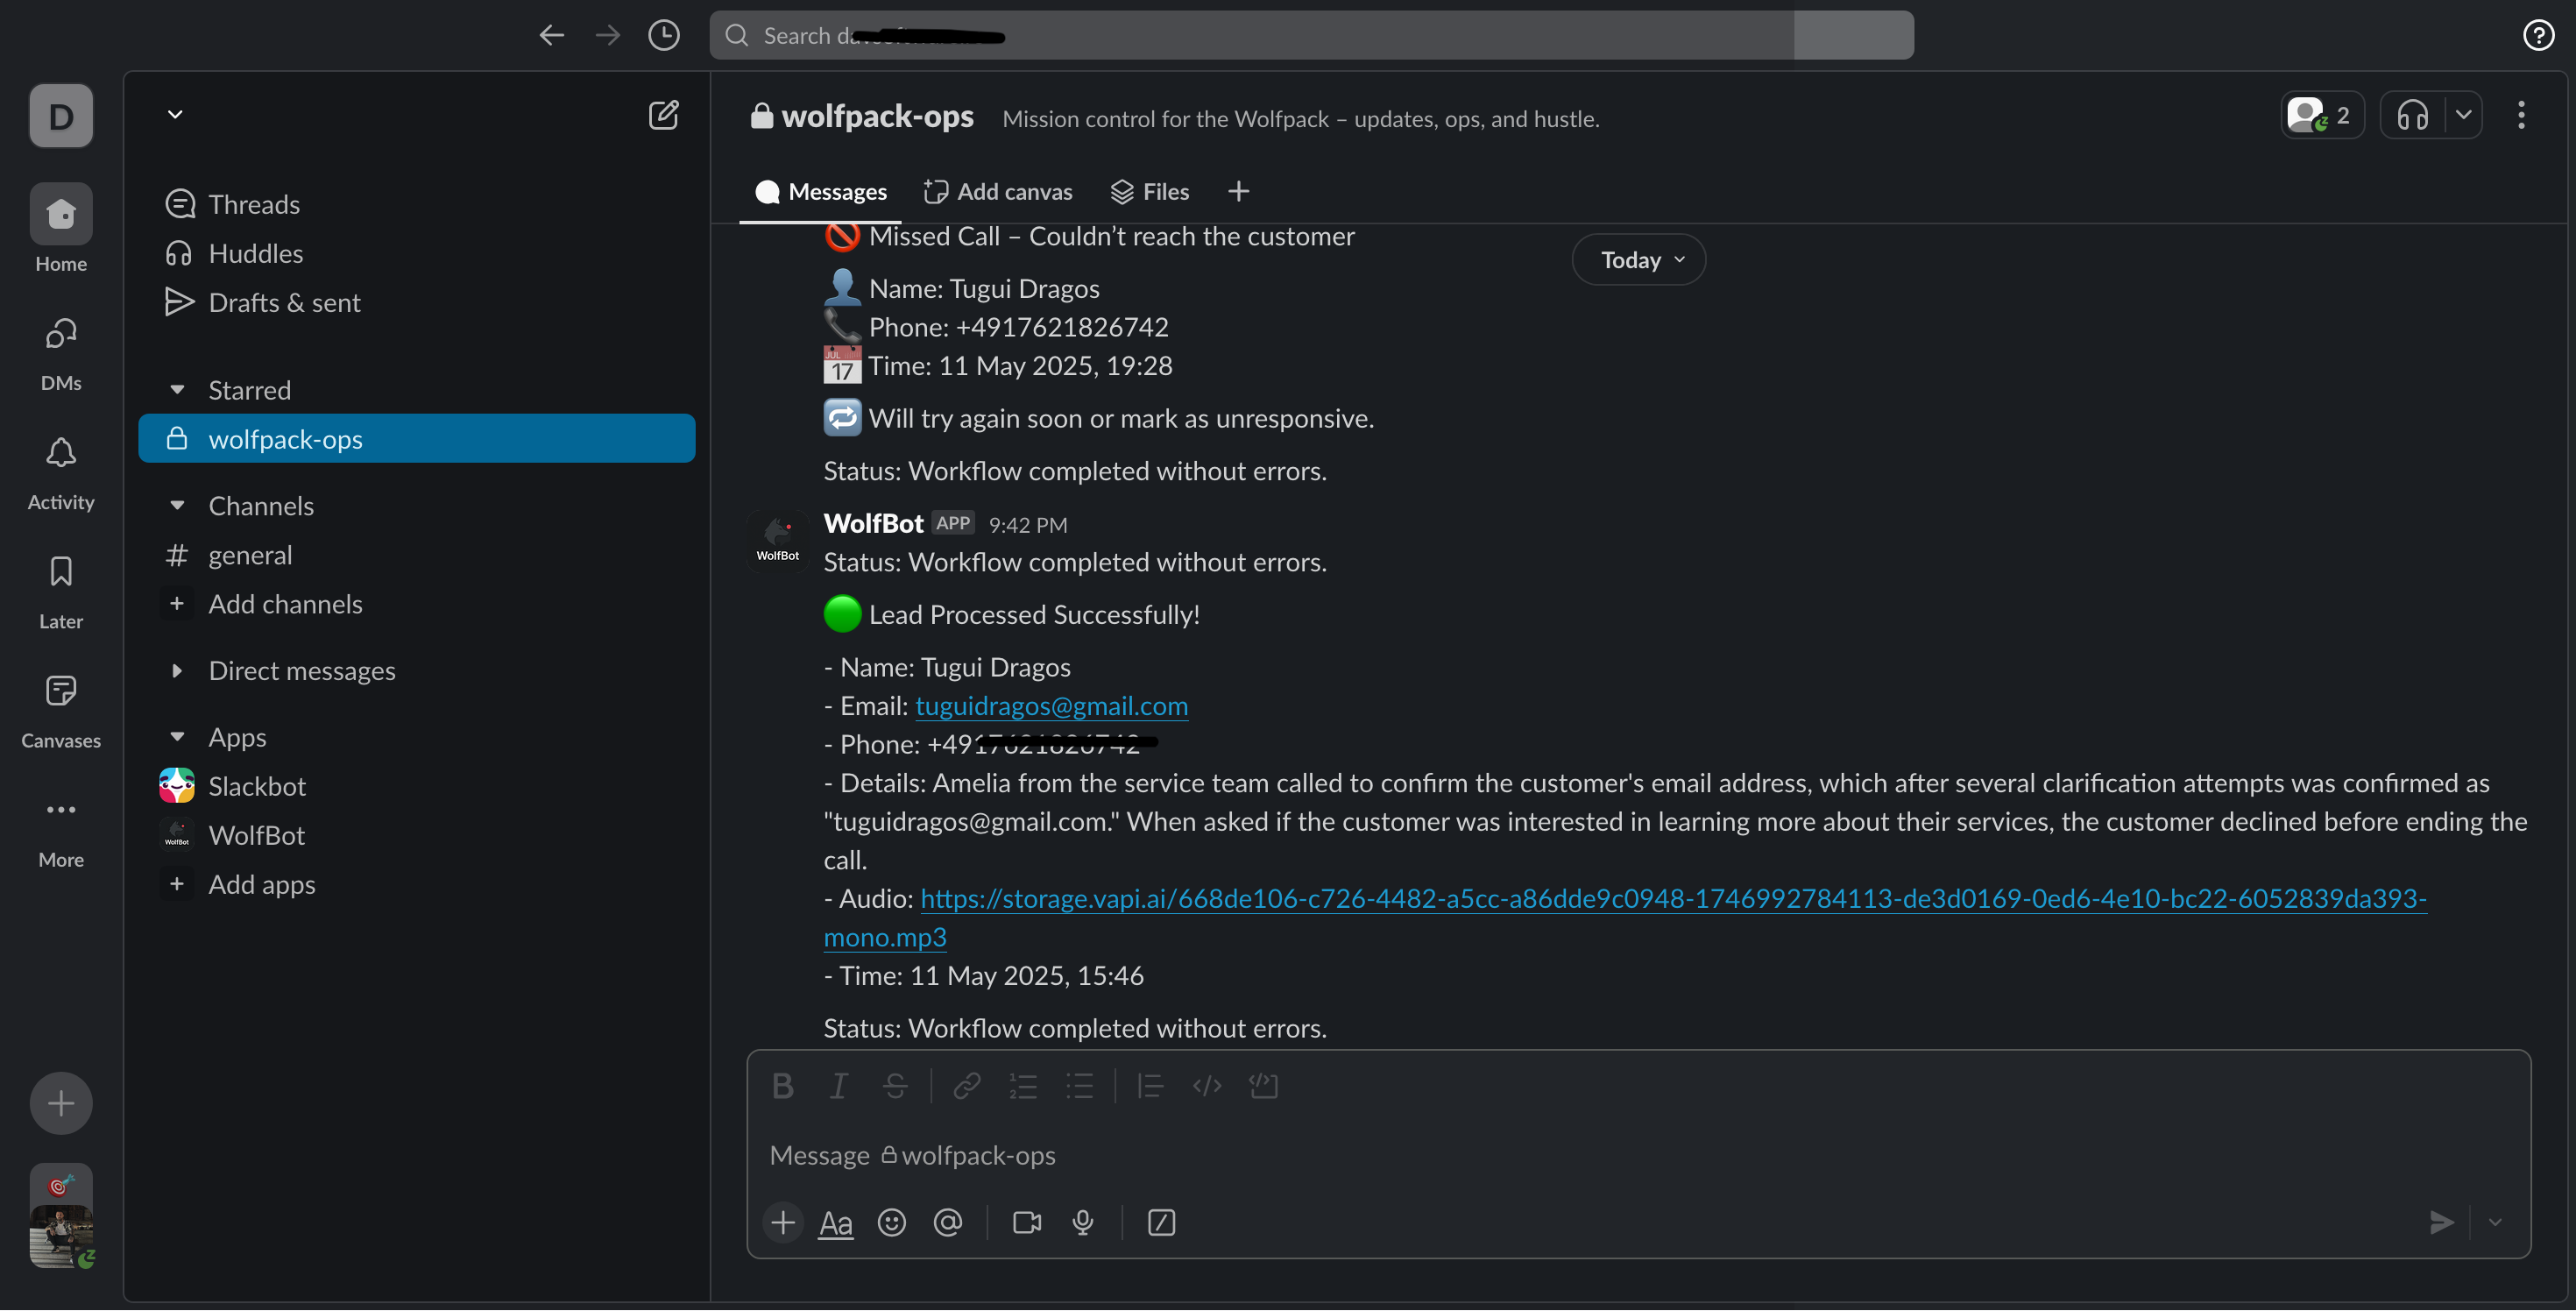Click Add apps
This screenshot has width=2576, height=1311.
coord(416,884)
